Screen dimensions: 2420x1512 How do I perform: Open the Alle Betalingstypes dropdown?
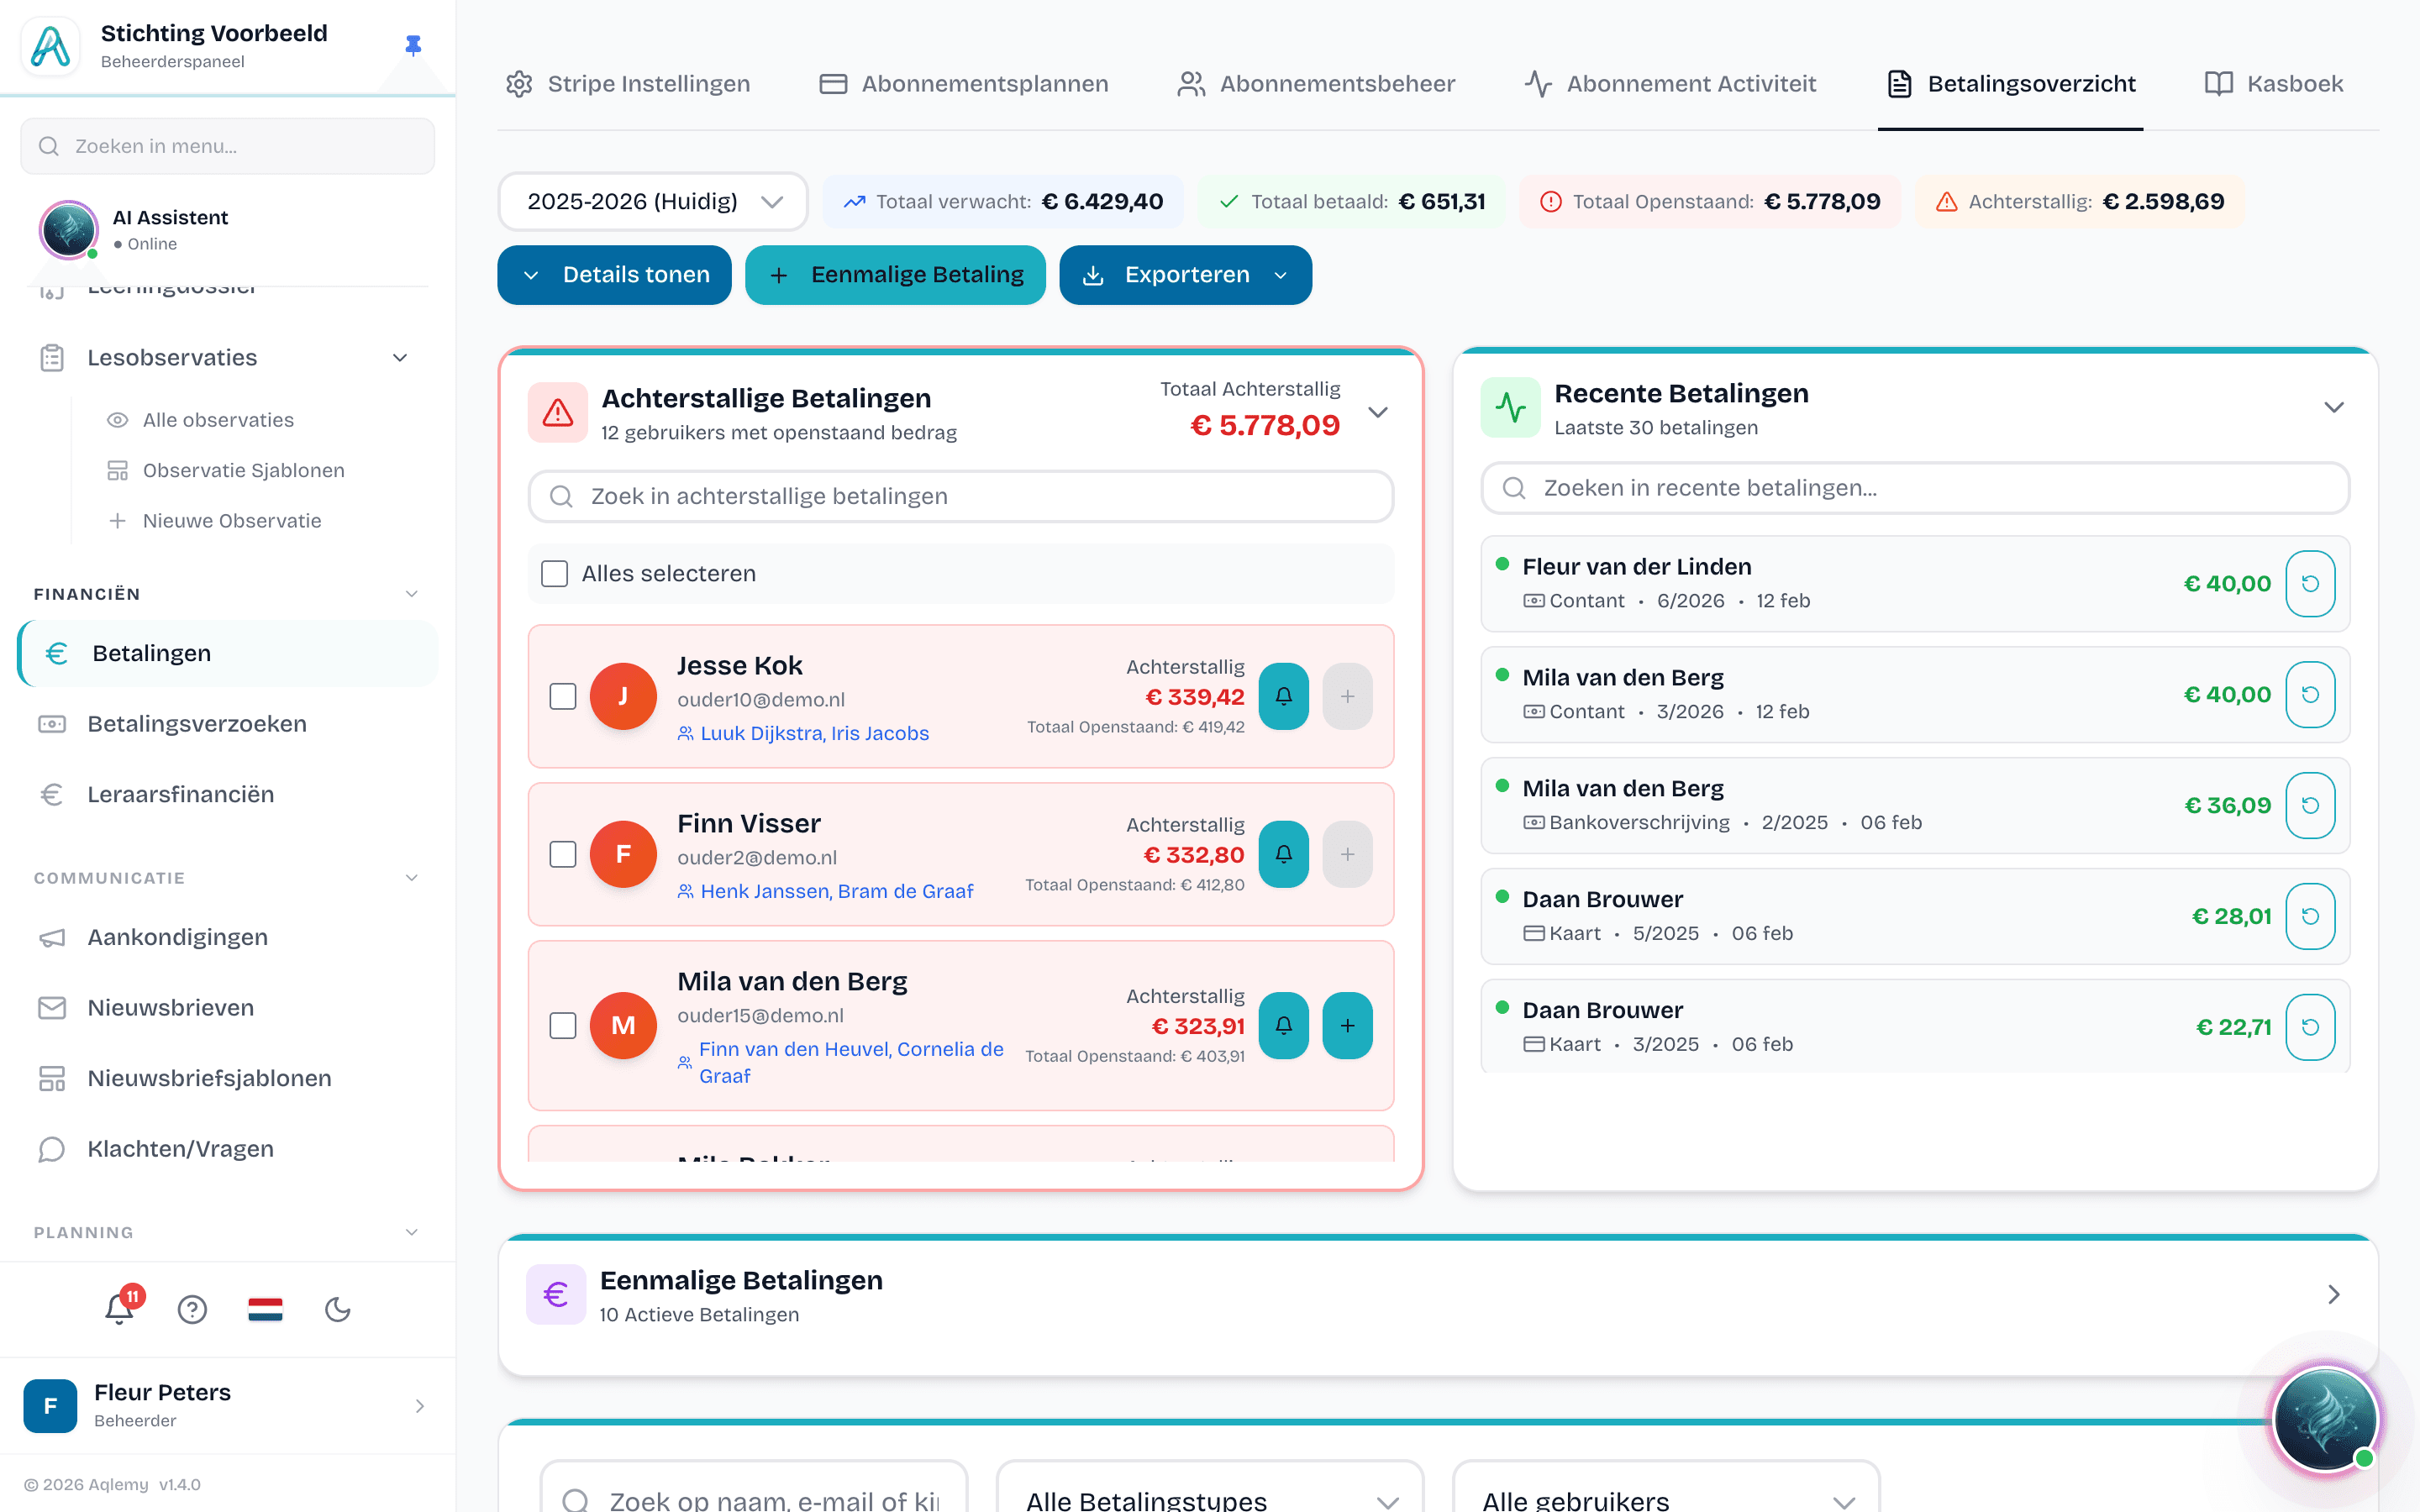[1210, 1488]
